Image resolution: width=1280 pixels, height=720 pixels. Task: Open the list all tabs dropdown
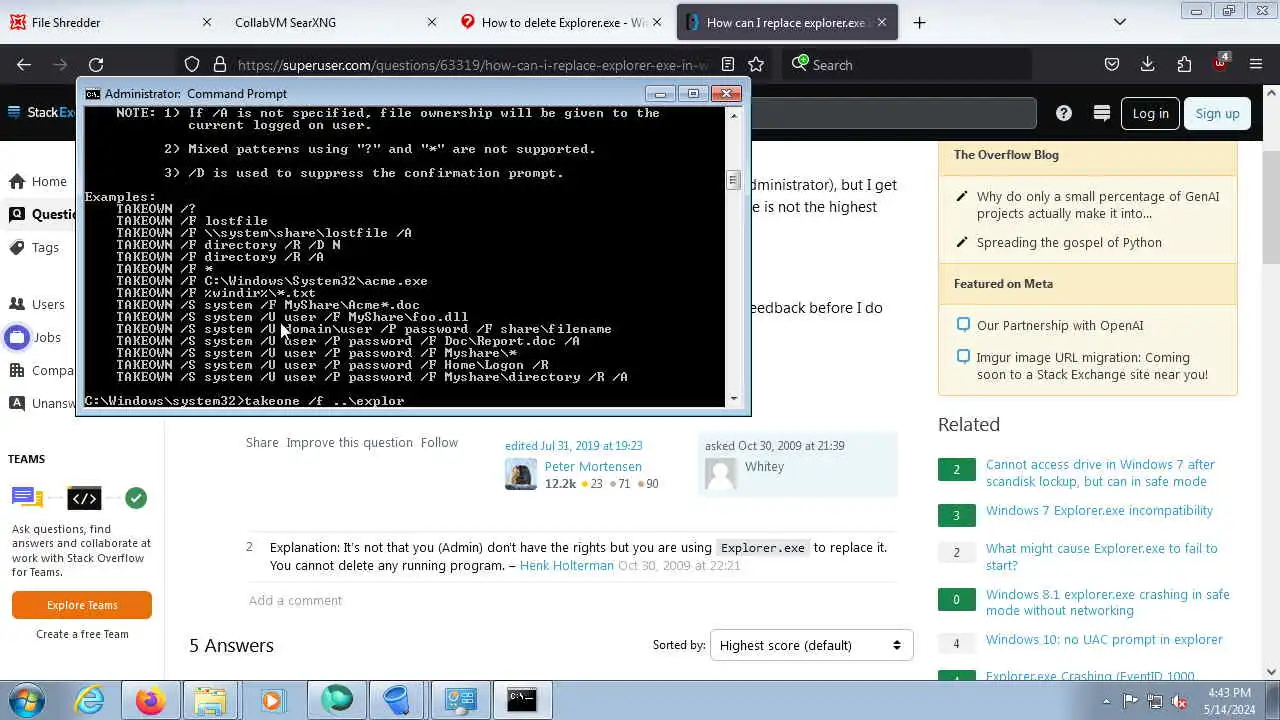point(1120,22)
